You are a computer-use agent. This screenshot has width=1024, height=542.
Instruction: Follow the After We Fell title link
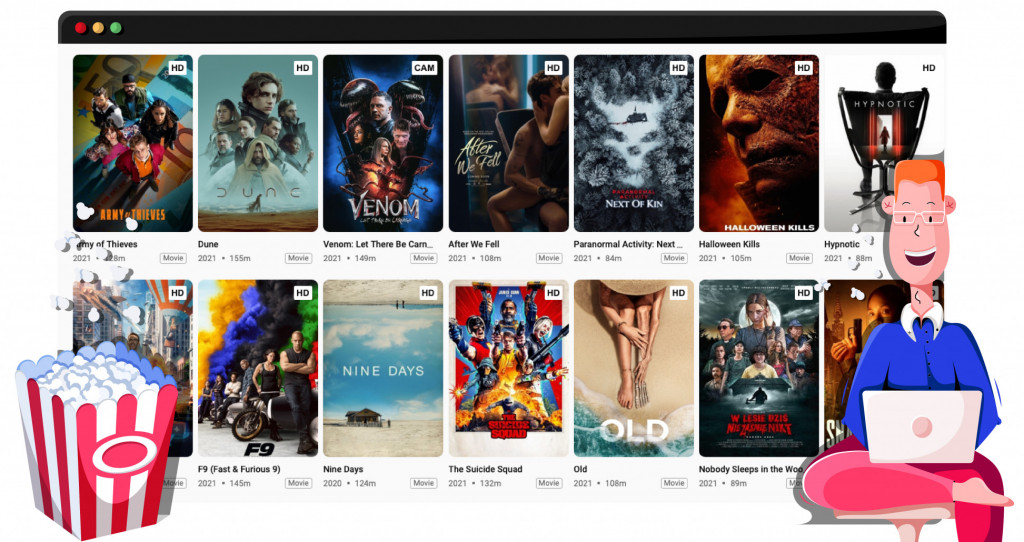pos(474,244)
